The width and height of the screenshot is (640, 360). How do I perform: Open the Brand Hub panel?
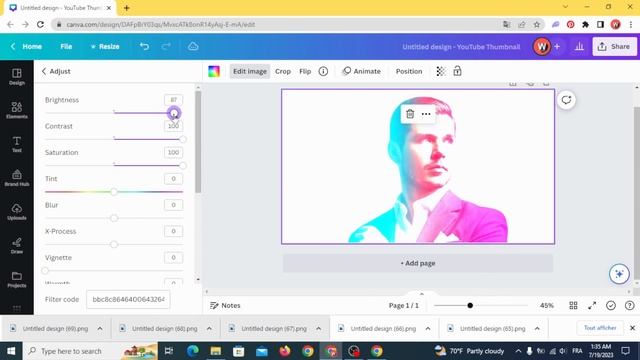pos(17,178)
